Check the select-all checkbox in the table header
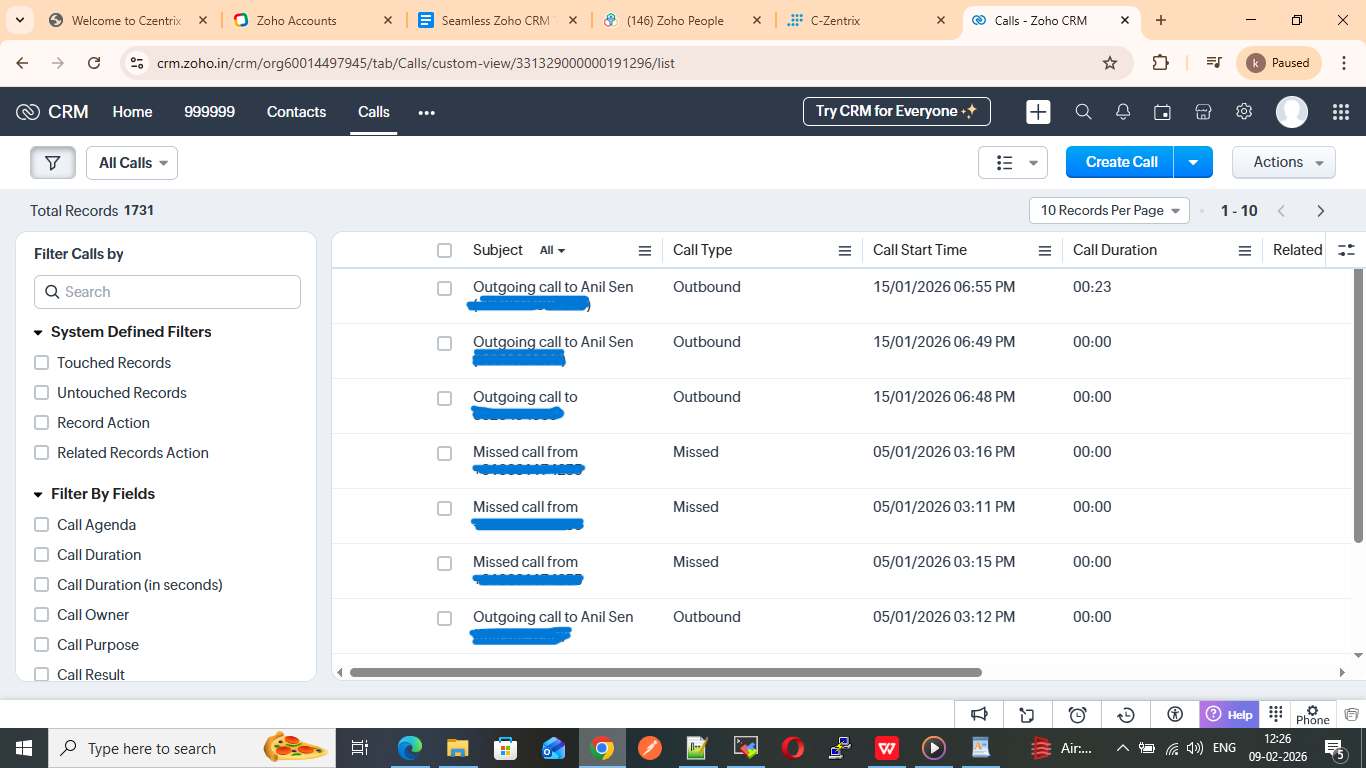The height and width of the screenshot is (768, 1366). (445, 251)
